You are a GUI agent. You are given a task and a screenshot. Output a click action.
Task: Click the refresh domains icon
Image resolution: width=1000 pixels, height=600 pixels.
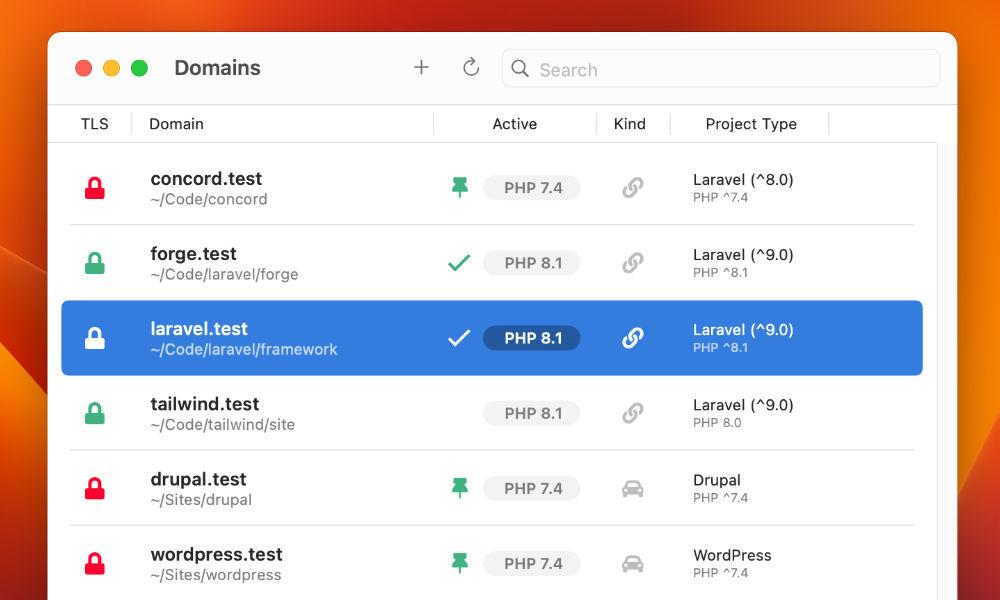471,67
